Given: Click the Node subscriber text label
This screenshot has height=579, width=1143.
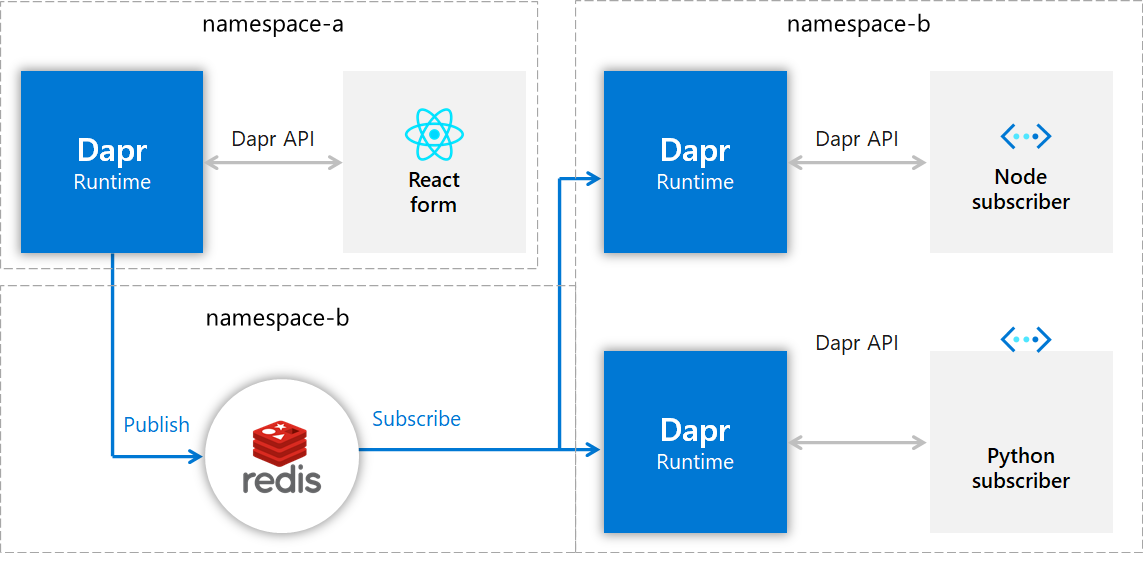Looking at the screenshot, I should click(1020, 189).
